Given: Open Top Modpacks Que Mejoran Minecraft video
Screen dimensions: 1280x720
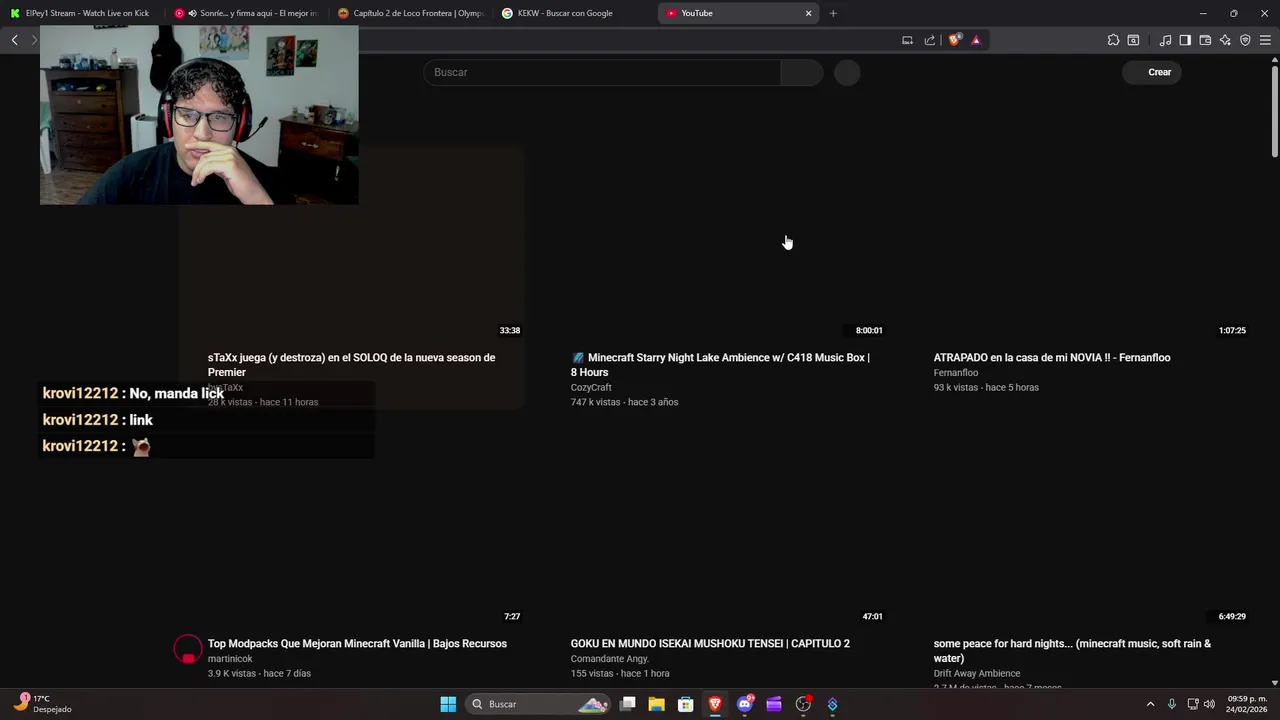Looking at the screenshot, I should coord(357,644).
